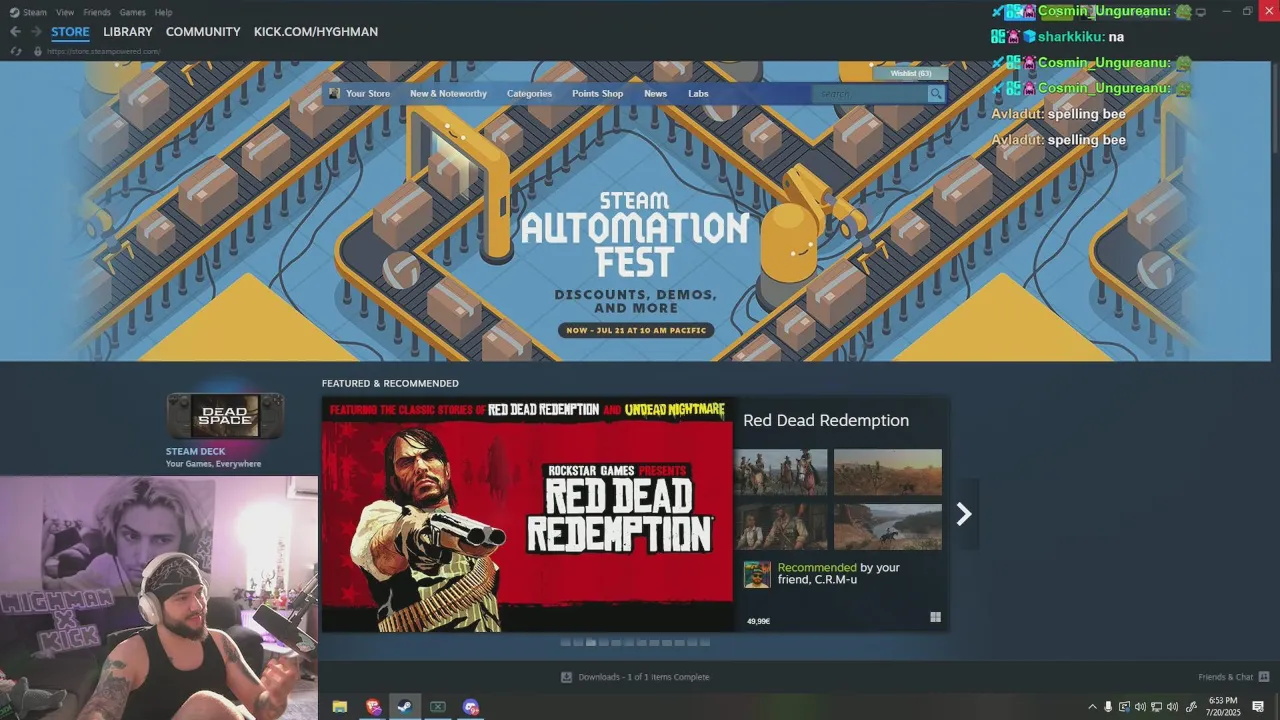Click friend C.R.M-u's avatar in the recommendation
This screenshot has width=1280, height=720.
(x=757, y=574)
